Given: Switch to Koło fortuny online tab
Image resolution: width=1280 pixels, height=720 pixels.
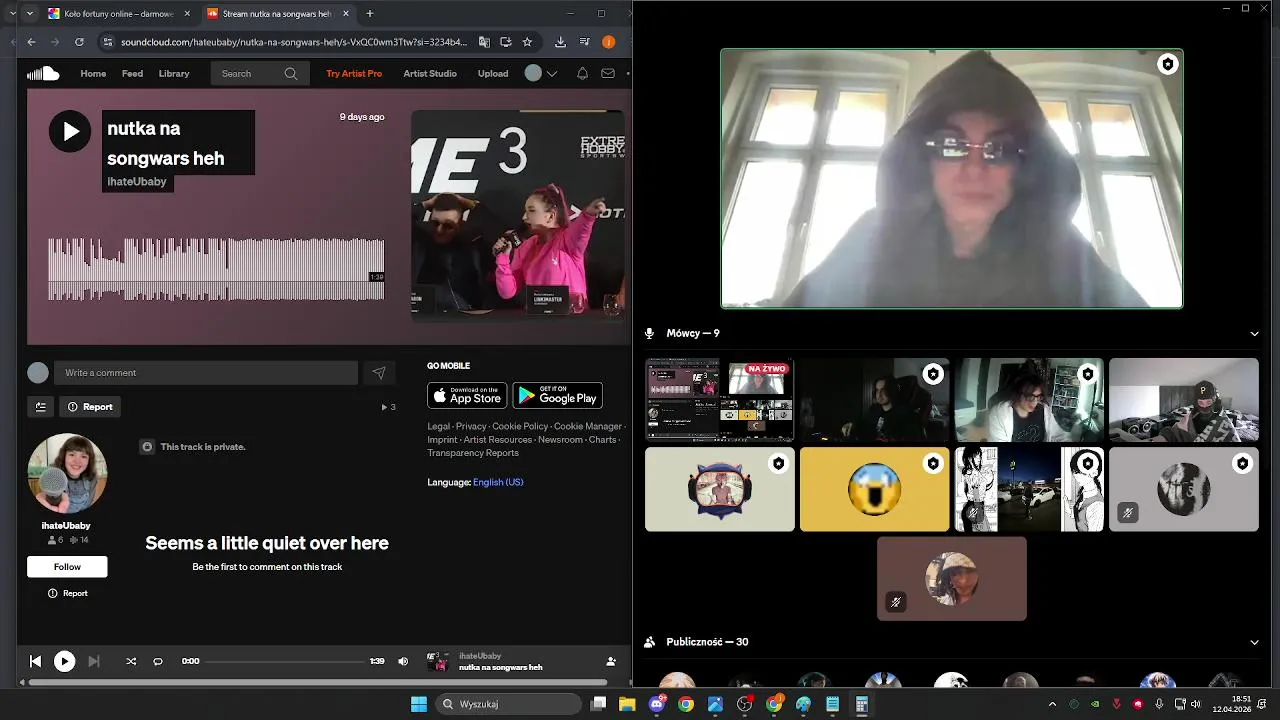Looking at the screenshot, I should point(118,14).
